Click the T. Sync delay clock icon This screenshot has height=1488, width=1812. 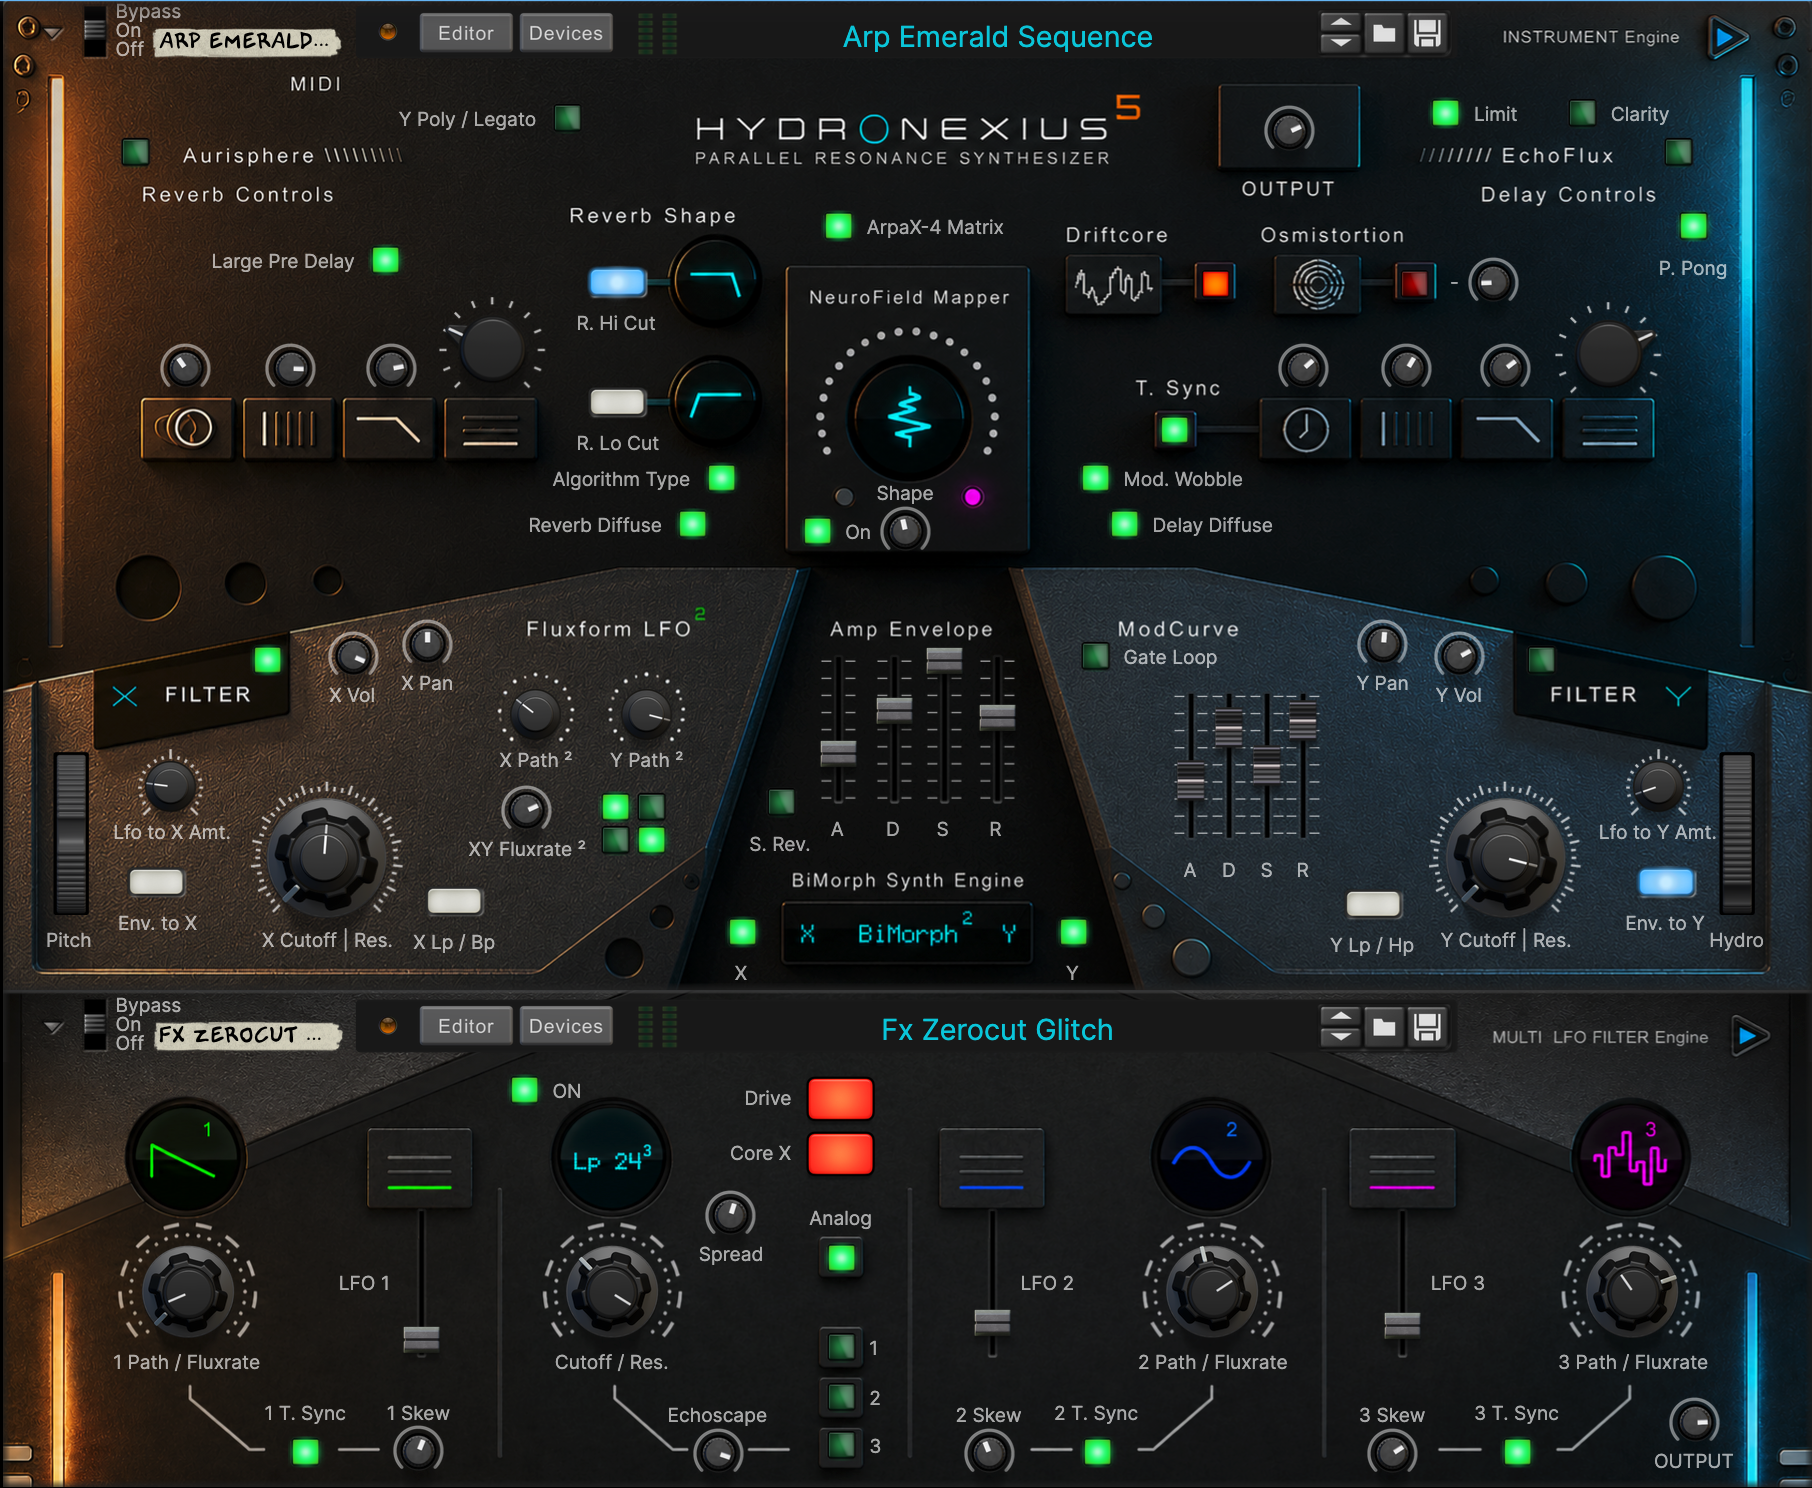pos(1305,429)
